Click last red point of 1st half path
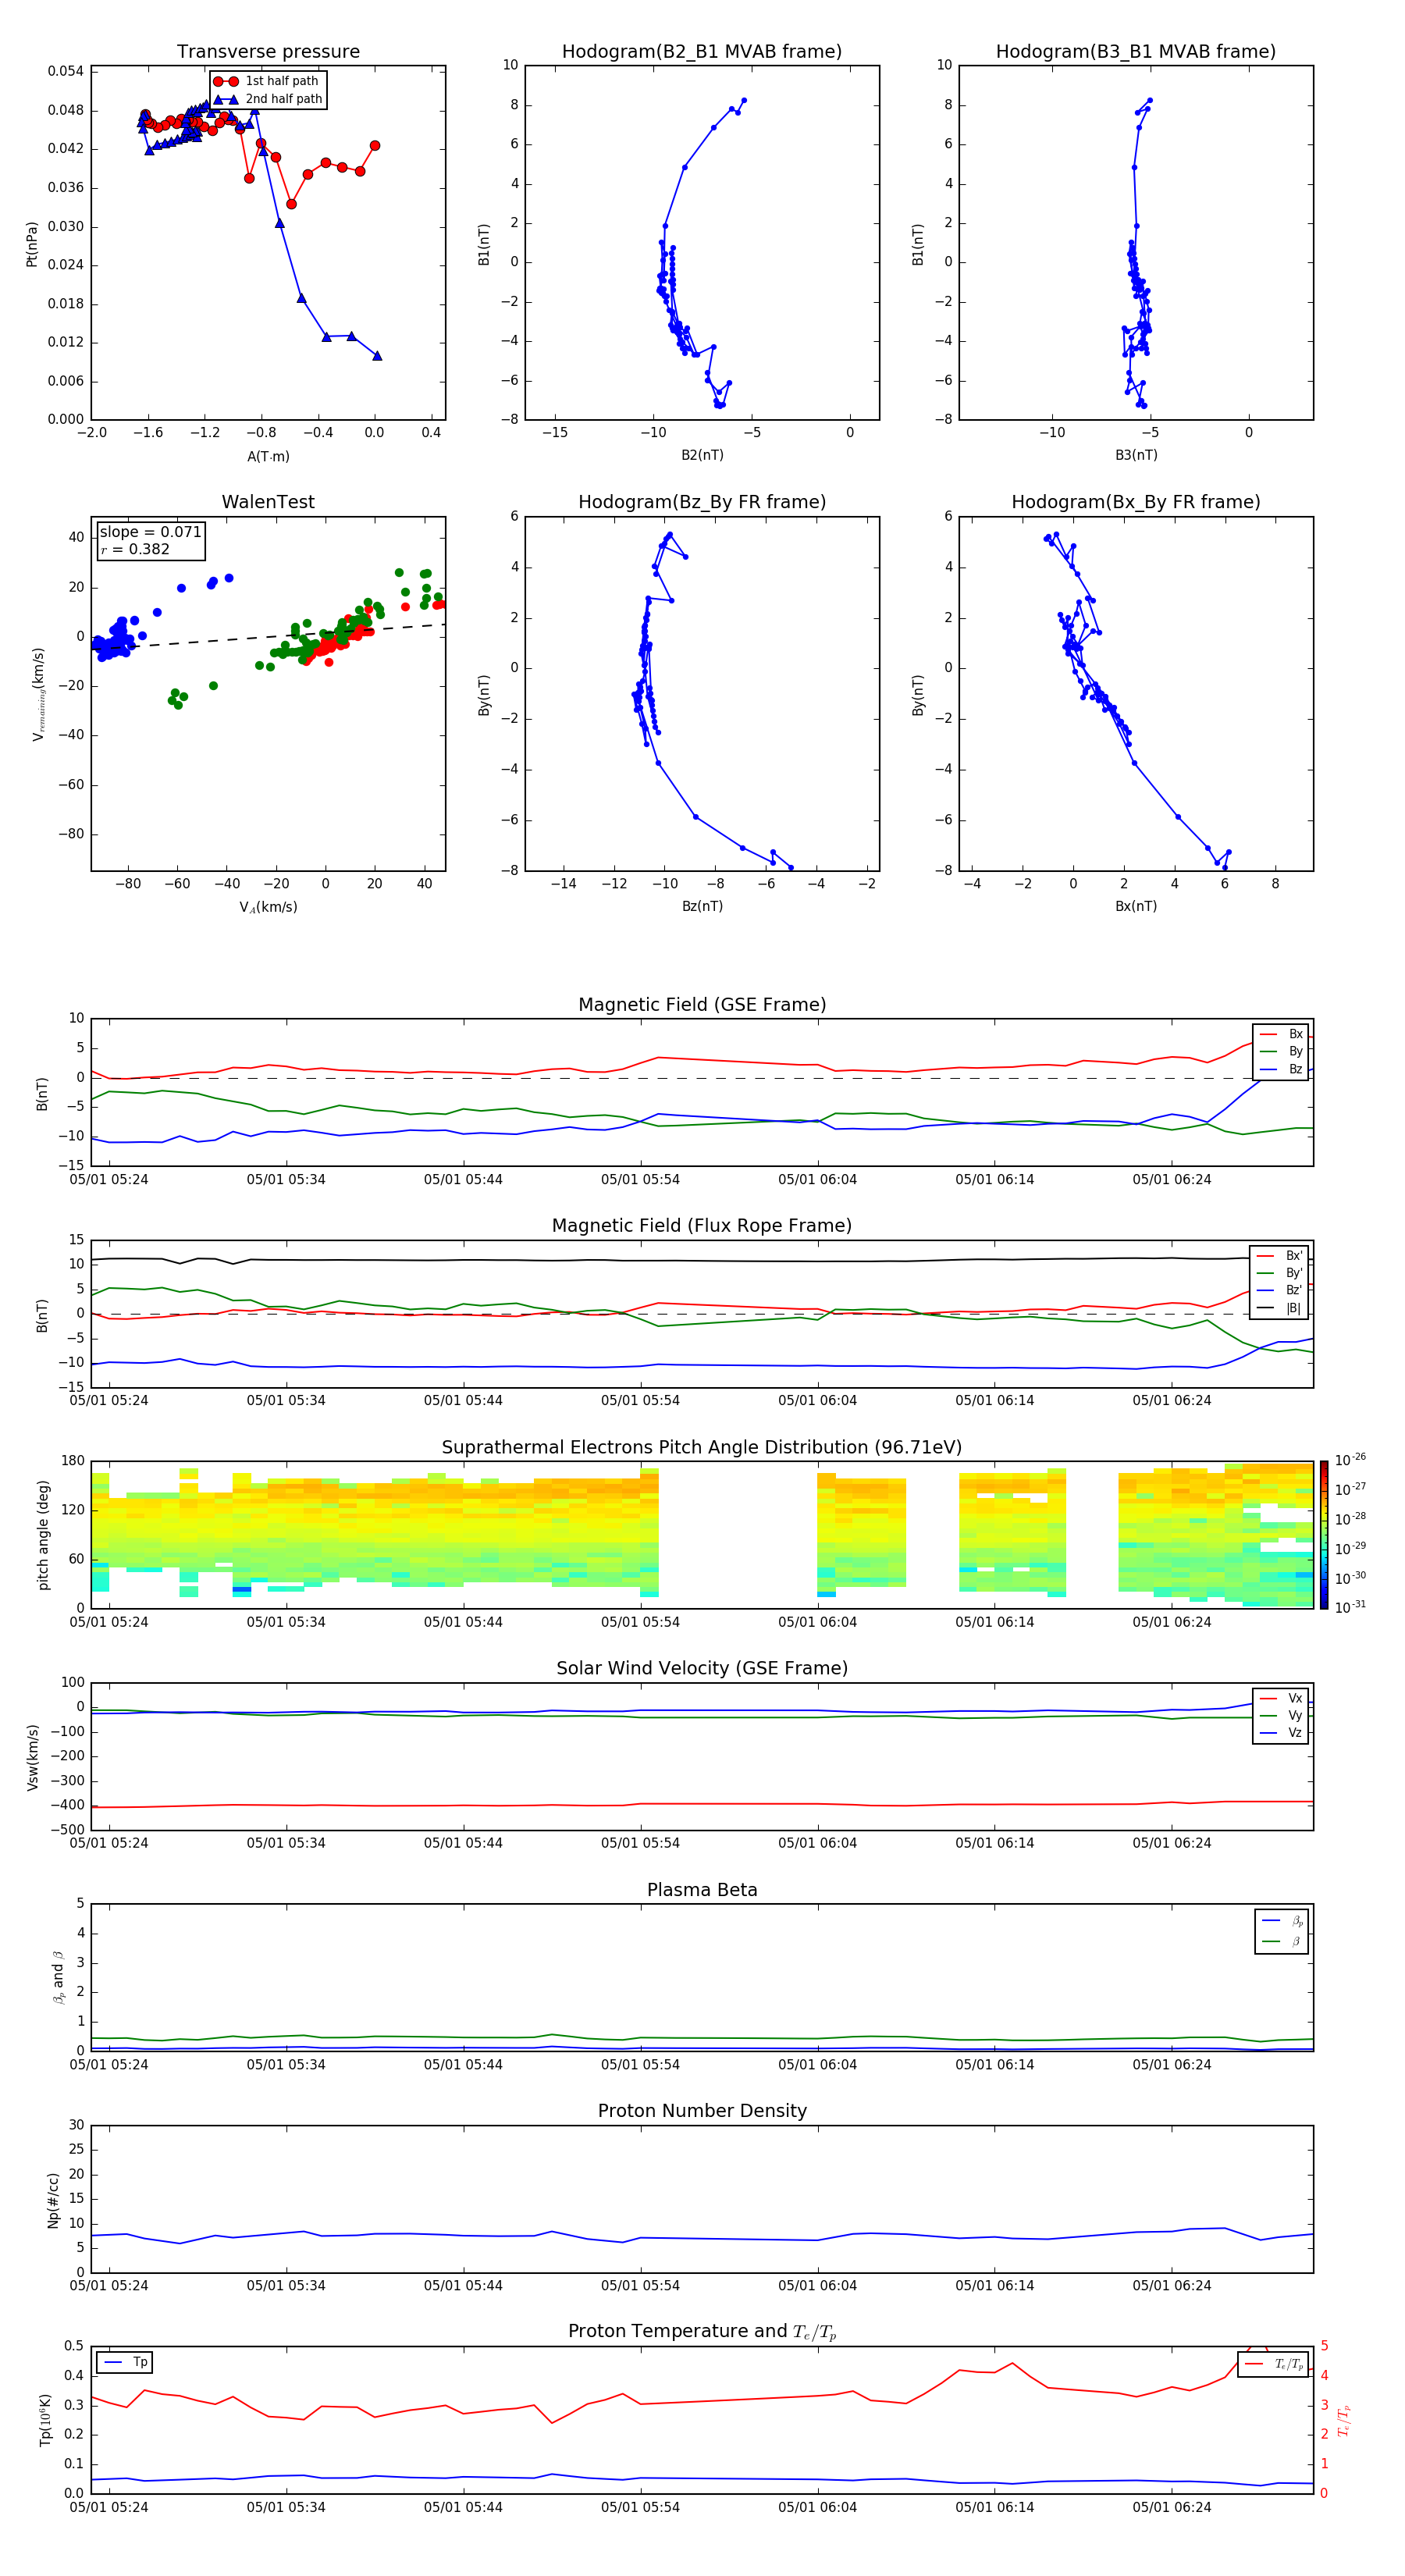The height and width of the screenshot is (2576, 1405). [x=375, y=146]
